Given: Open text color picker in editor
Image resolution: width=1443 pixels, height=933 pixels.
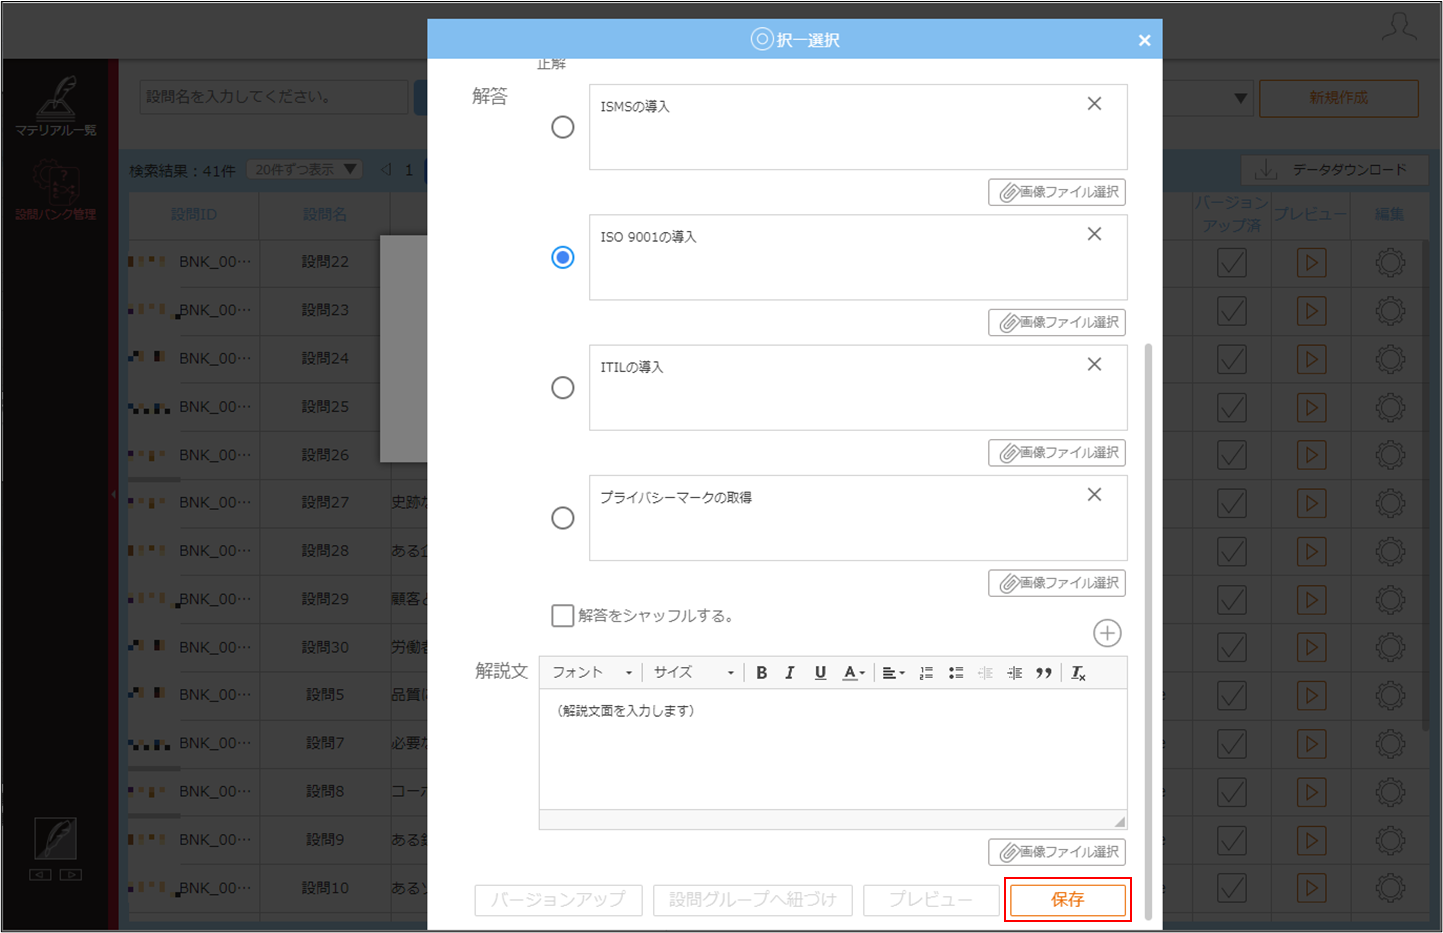Looking at the screenshot, I should point(853,673).
